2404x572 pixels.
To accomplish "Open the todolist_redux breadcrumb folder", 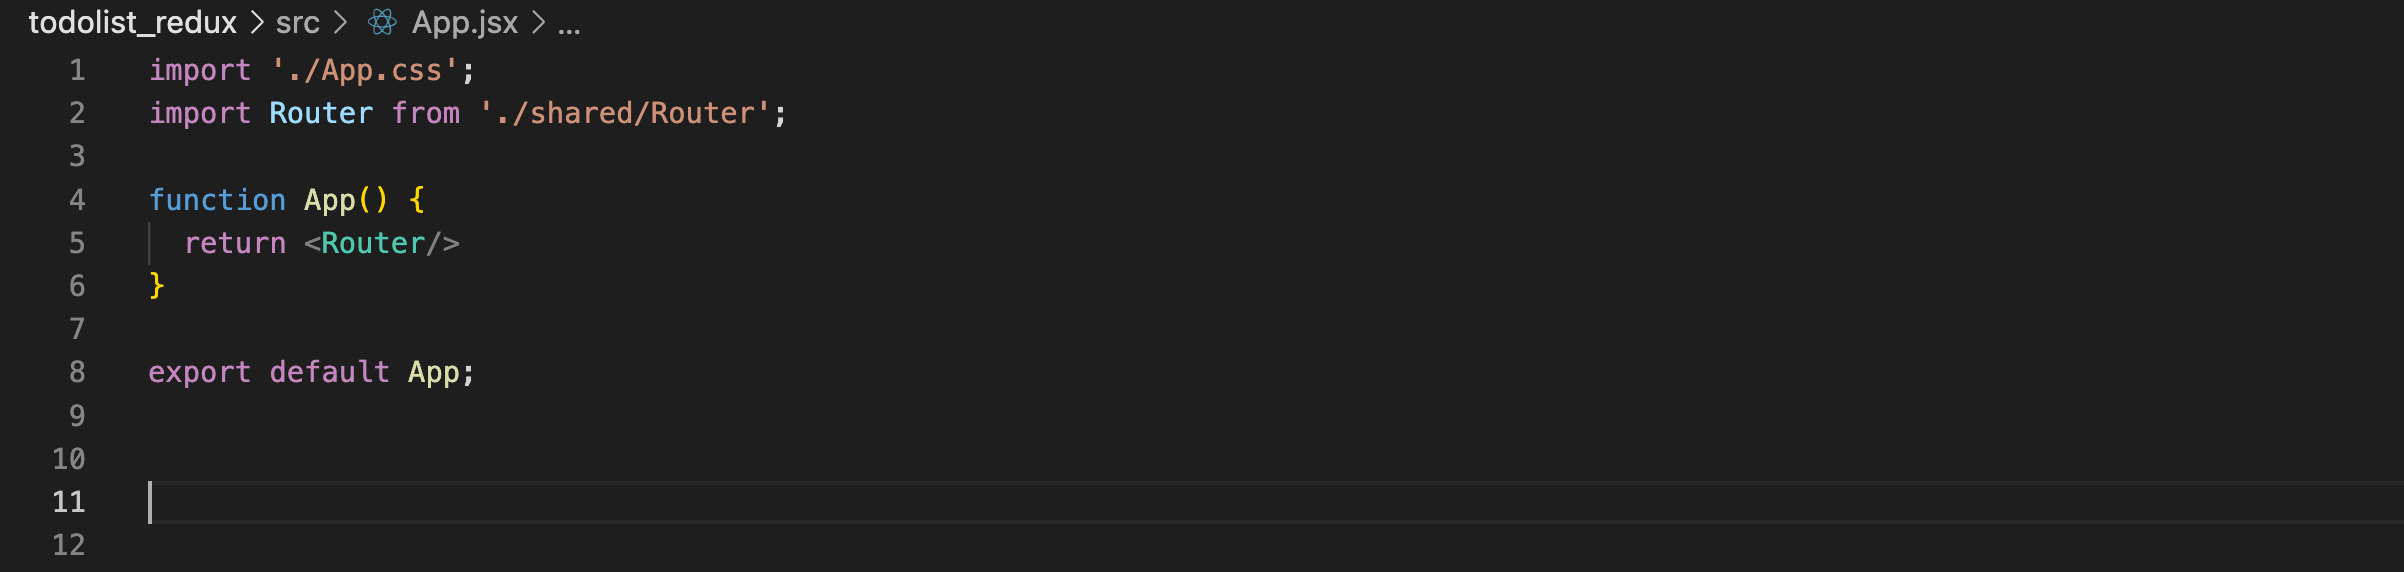I will coord(133,22).
